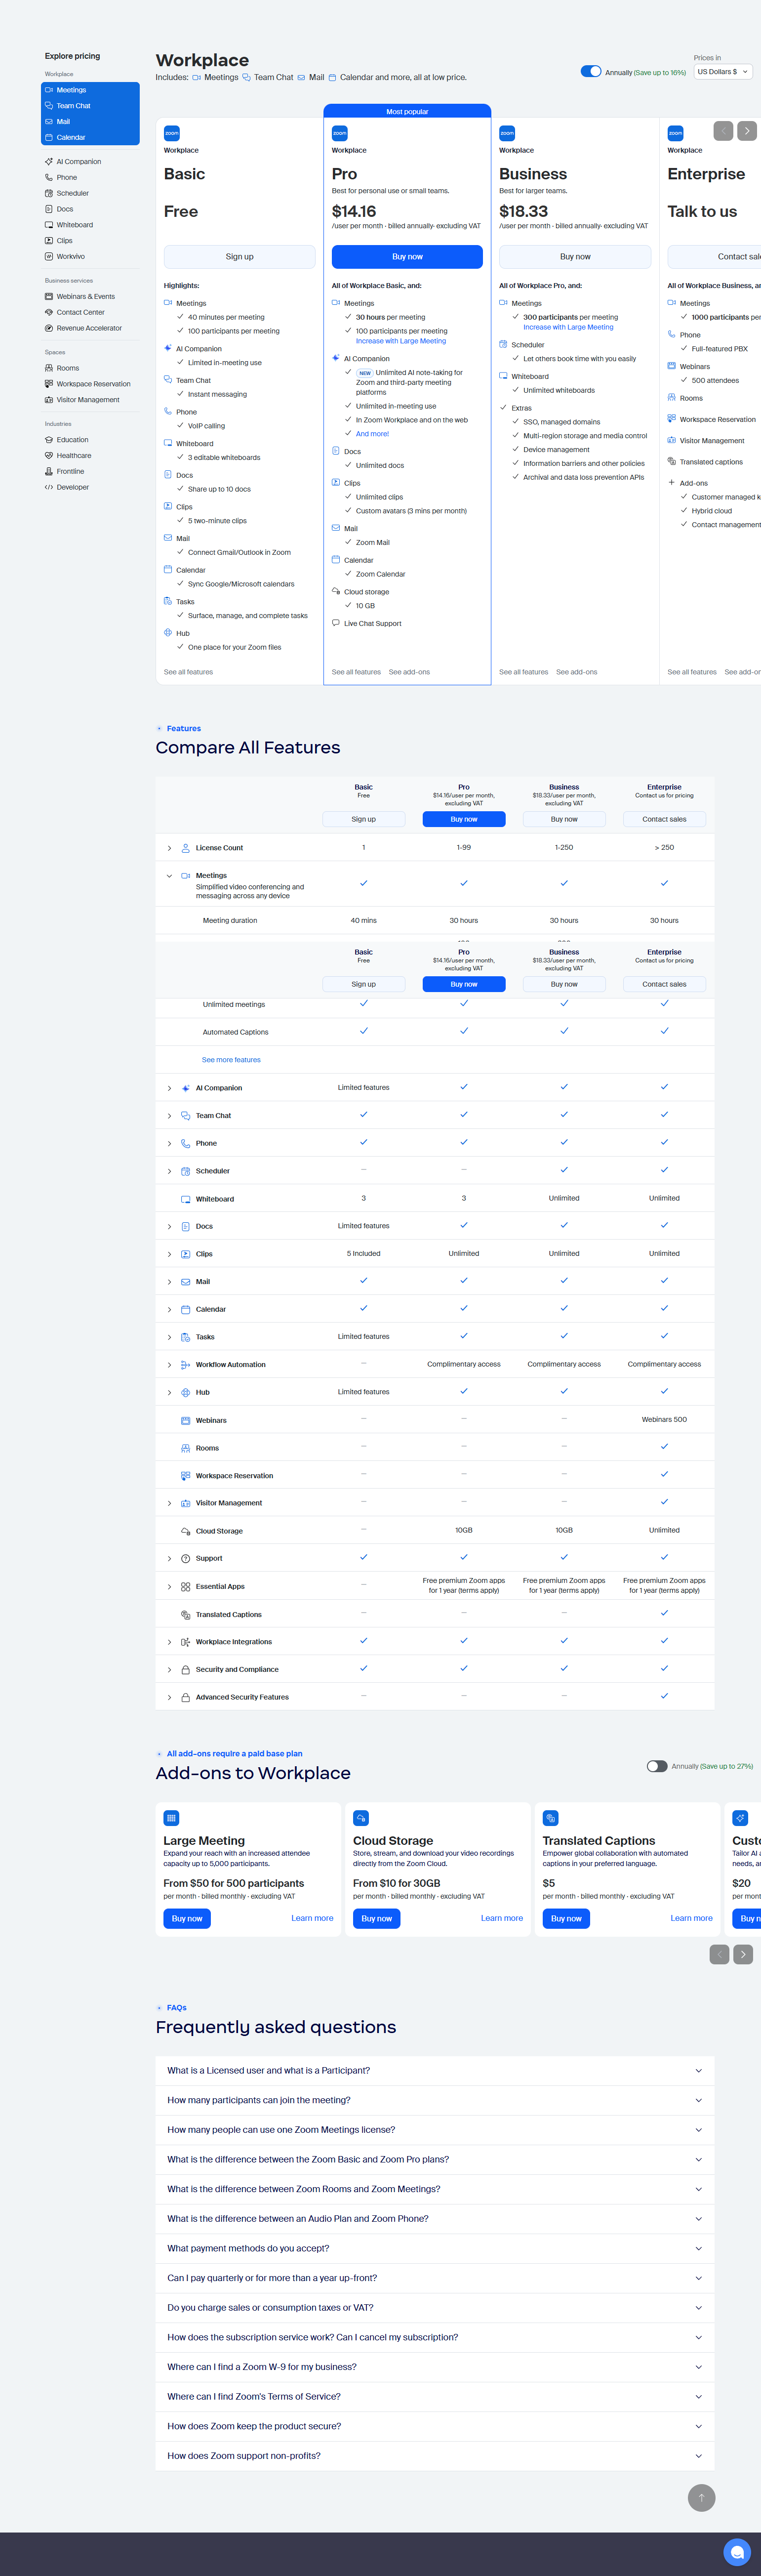Viewport: 761px width, 2576px height.
Task: Buy the Translated Captions add-on
Action: [566, 1919]
